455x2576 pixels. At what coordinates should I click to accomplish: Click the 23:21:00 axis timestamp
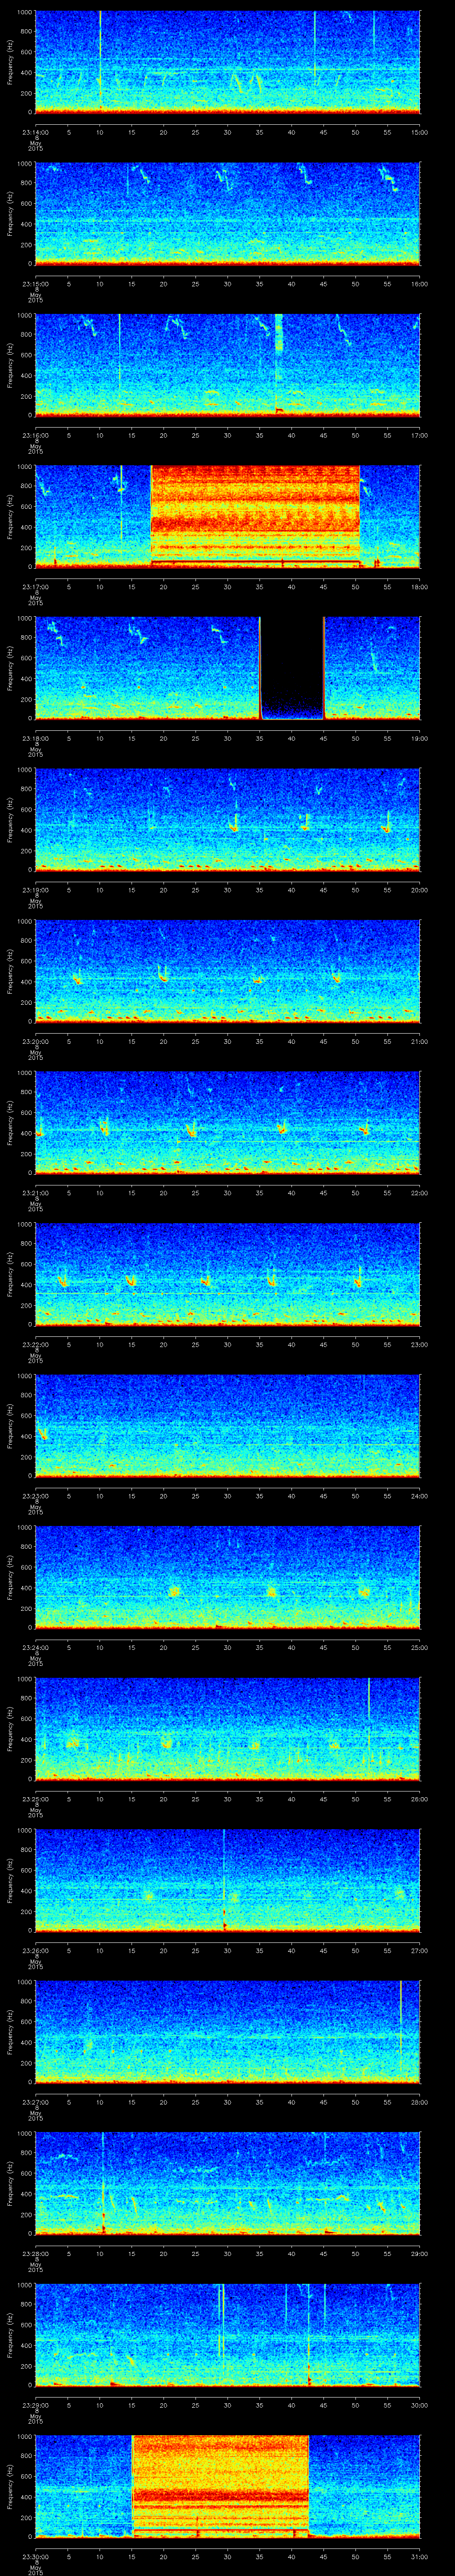35,1192
